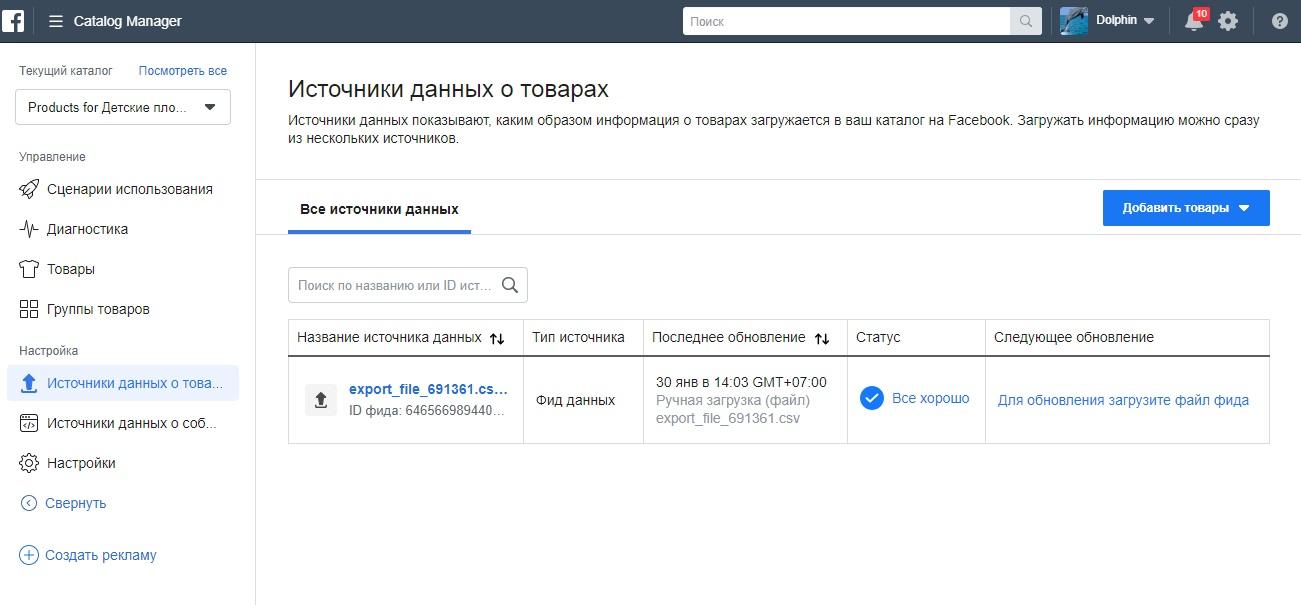
Task: Click the upload icon in sidebar Источники данных
Action: [x=29, y=383]
